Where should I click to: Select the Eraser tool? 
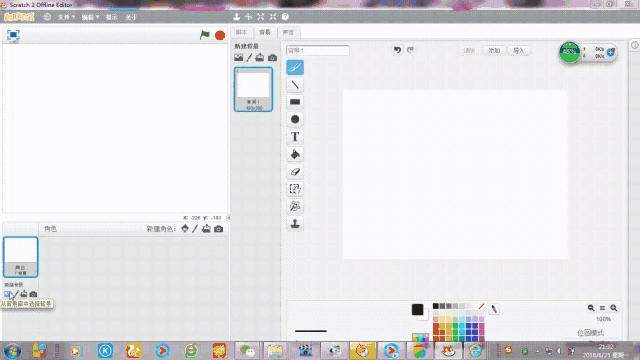click(295, 171)
